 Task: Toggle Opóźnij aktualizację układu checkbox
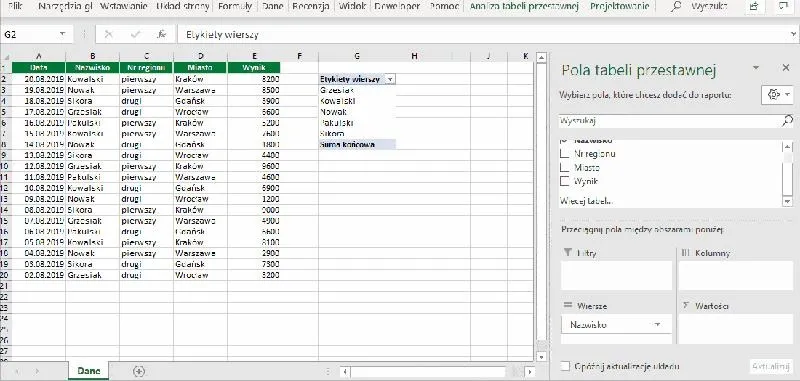[x=565, y=366]
